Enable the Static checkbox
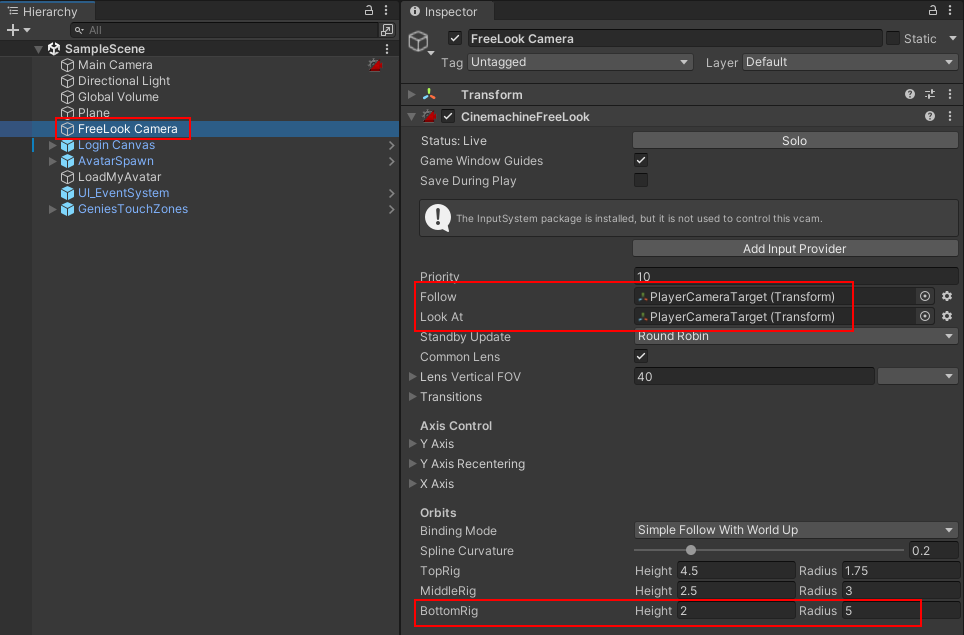The height and width of the screenshot is (635, 964). [x=893, y=38]
